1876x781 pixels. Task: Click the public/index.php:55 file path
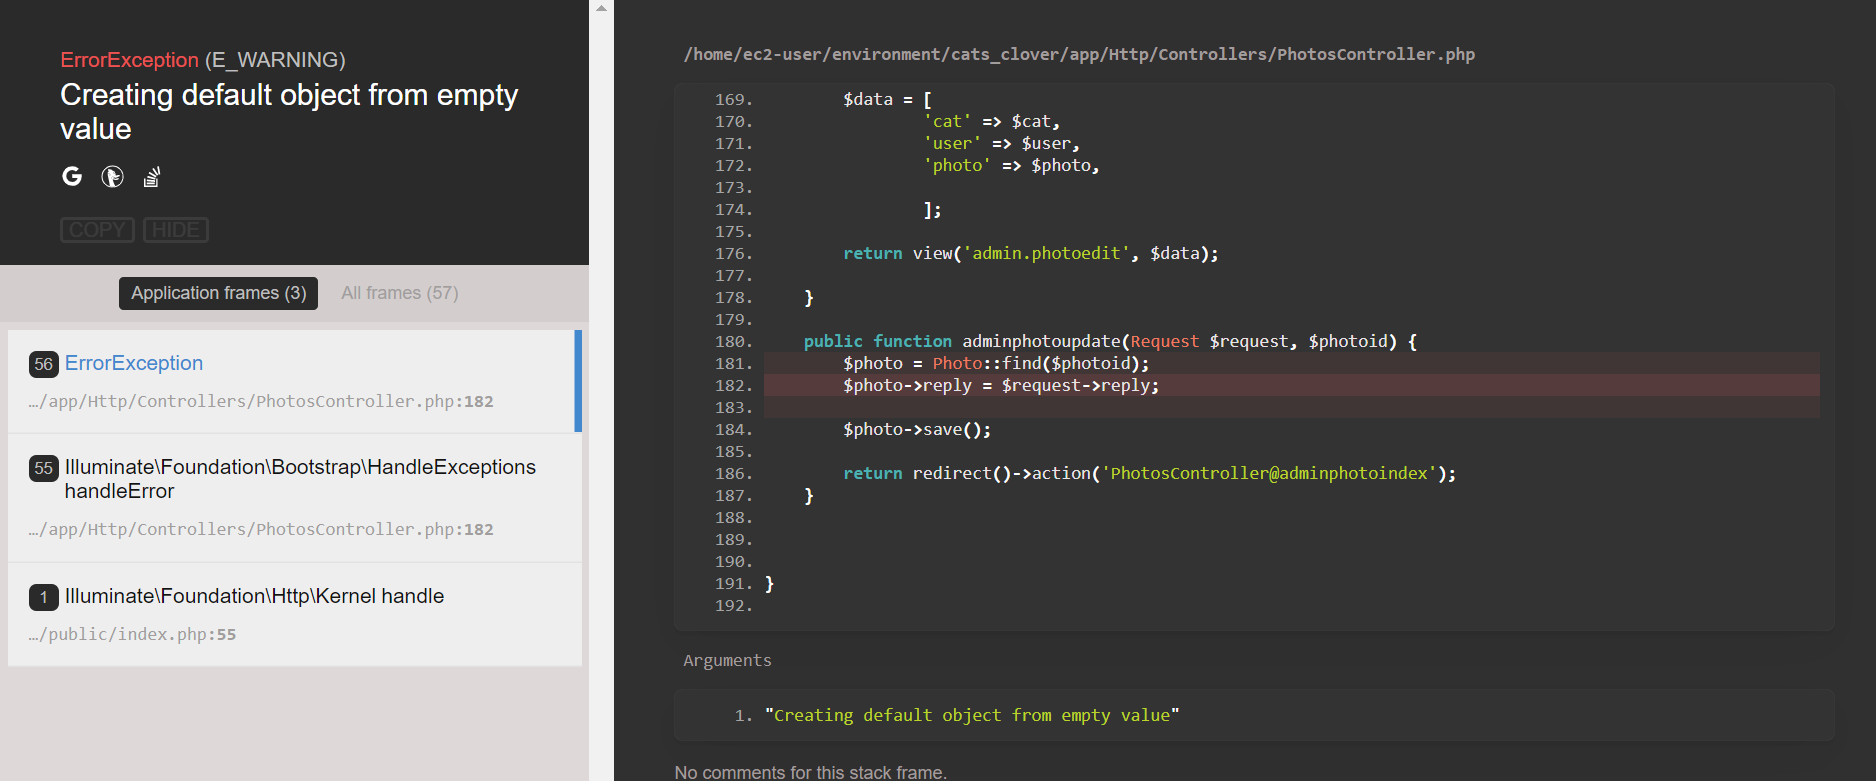132,634
